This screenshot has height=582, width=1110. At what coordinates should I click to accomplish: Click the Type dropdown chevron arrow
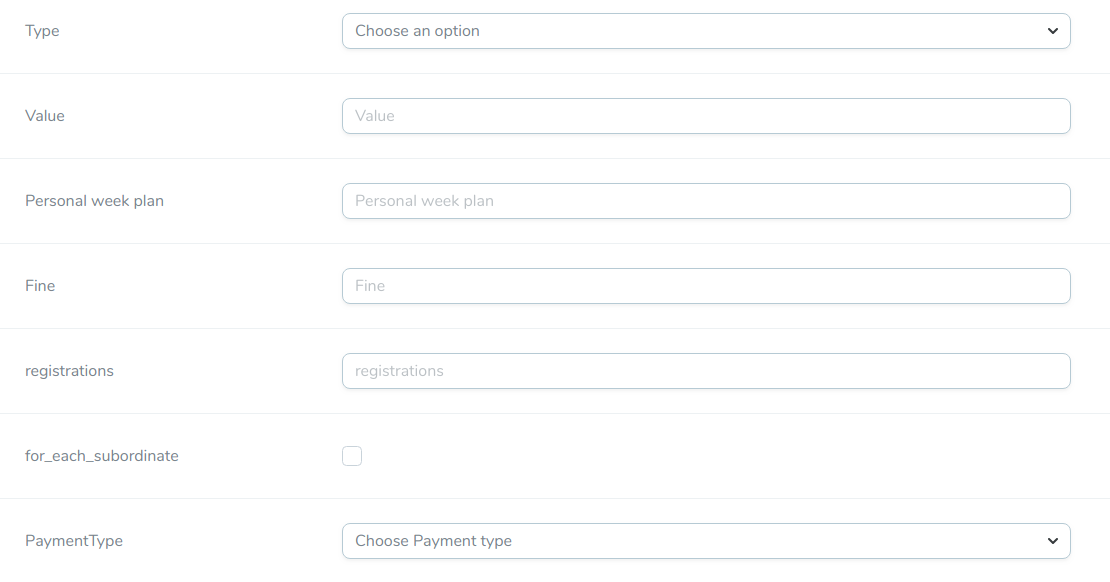pos(1052,31)
